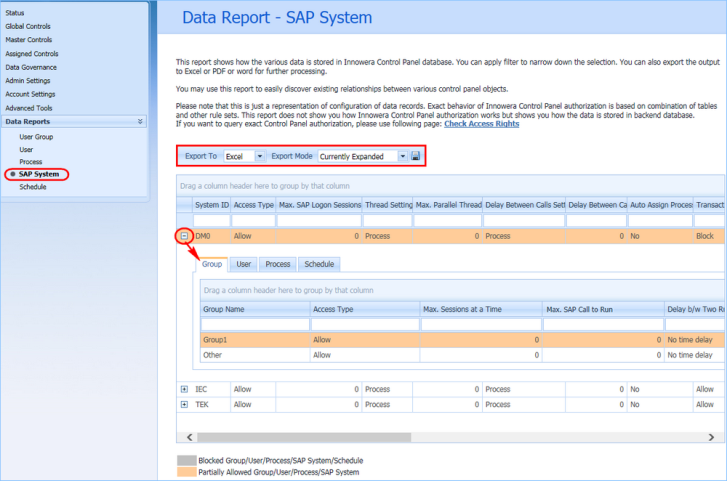Follow the Check Access Rights link
727x481 pixels.
482,124
